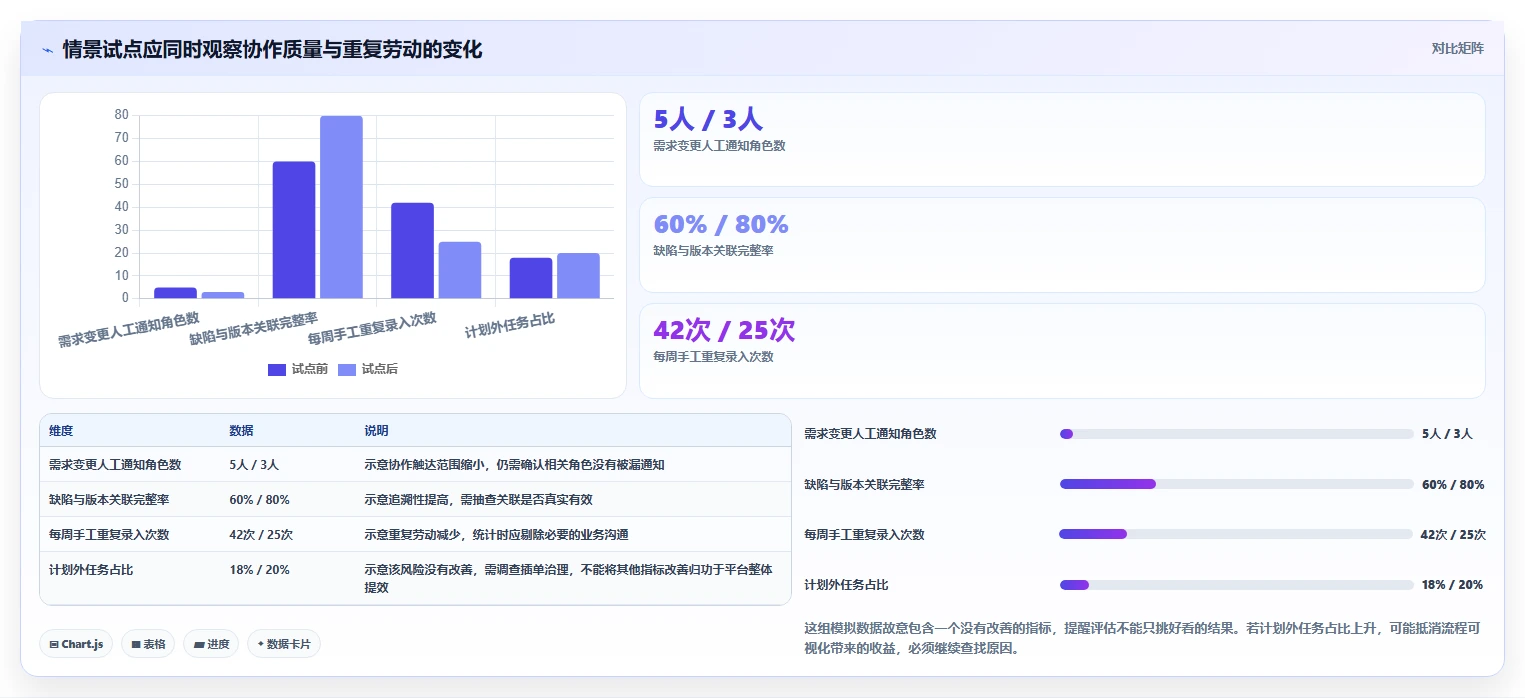Click the 5人 / 3人 data card
This screenshot has width=1525, height=698.
pyautogui.click(x=1062, y=140)
